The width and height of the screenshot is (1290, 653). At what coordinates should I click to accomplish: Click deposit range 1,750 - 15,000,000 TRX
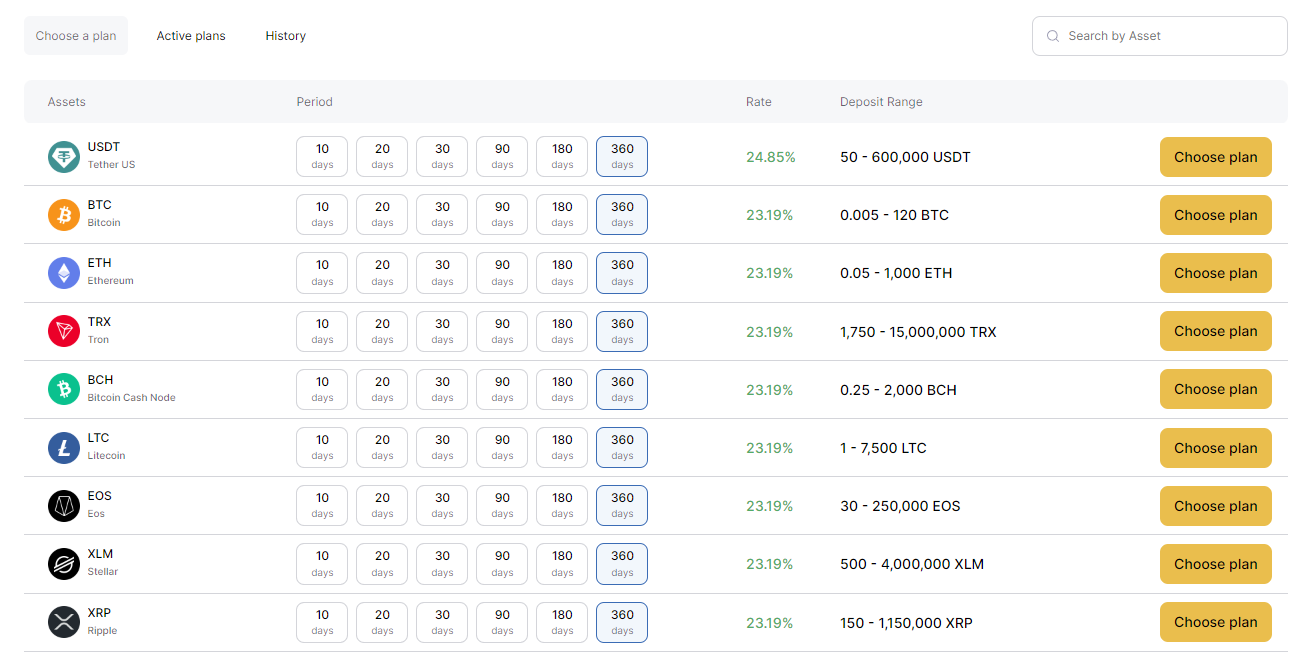(918, 332)
